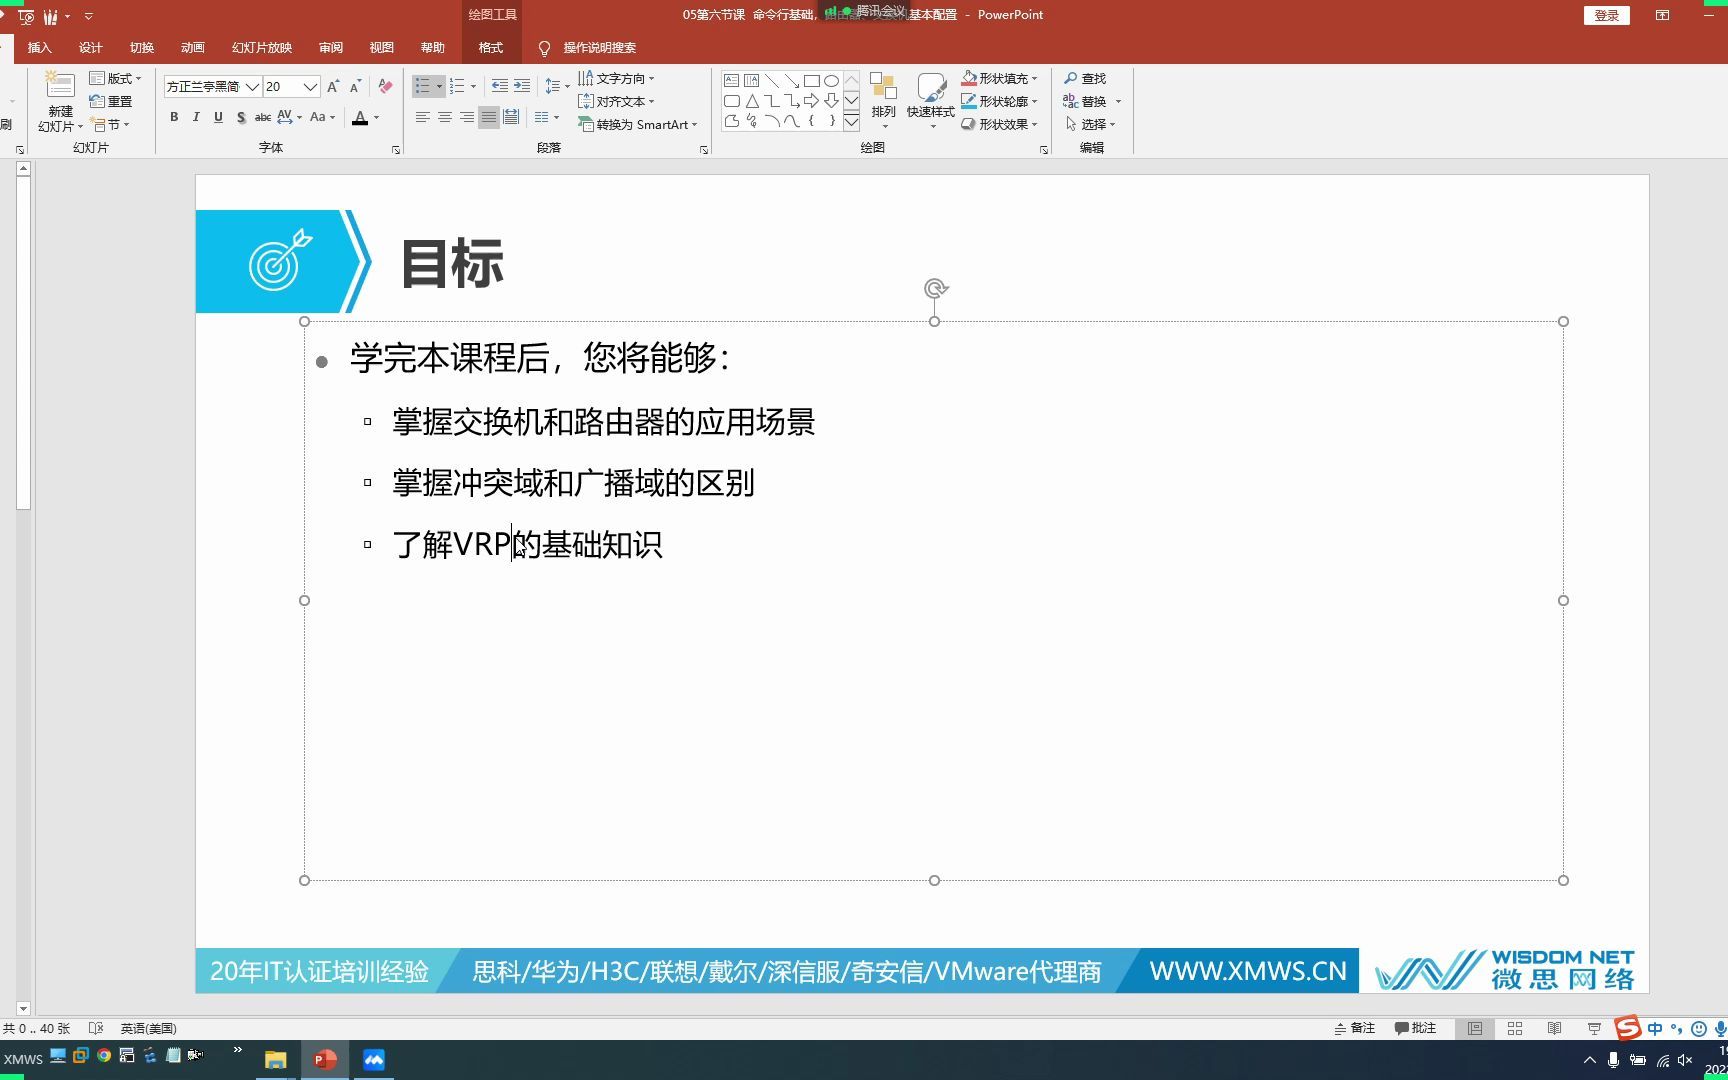This screenshot has height=1080, width=1728.
Task: Toggle bold formatting
Action: (174, 117)
